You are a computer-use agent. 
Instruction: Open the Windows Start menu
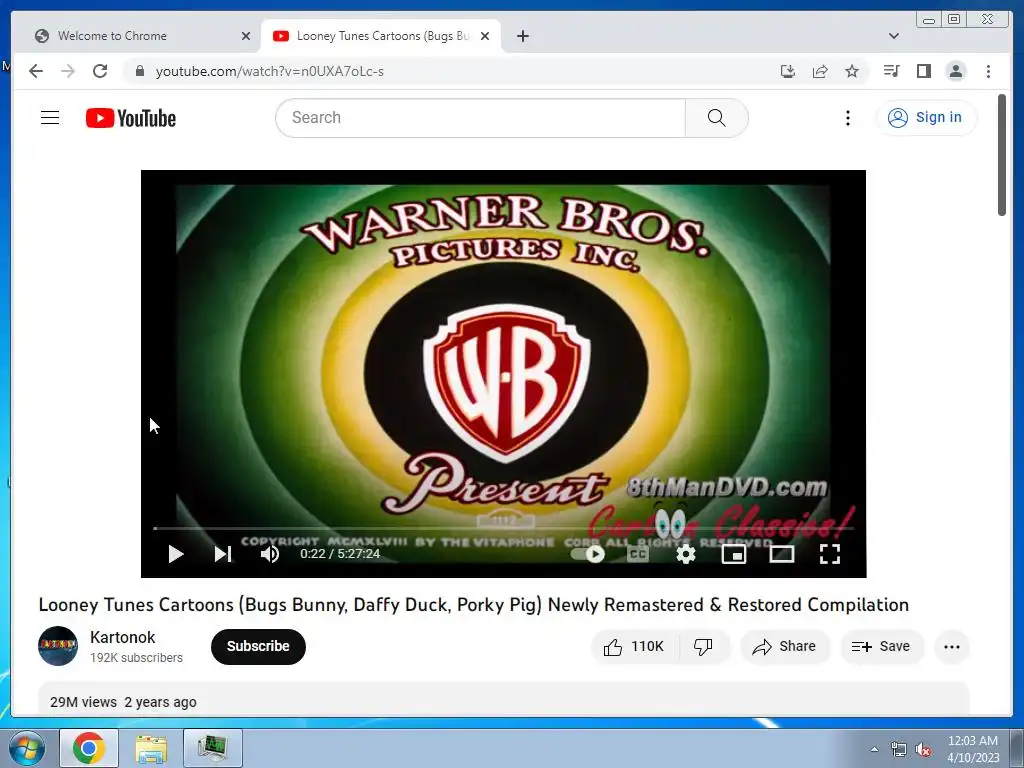tap(26, 748)
